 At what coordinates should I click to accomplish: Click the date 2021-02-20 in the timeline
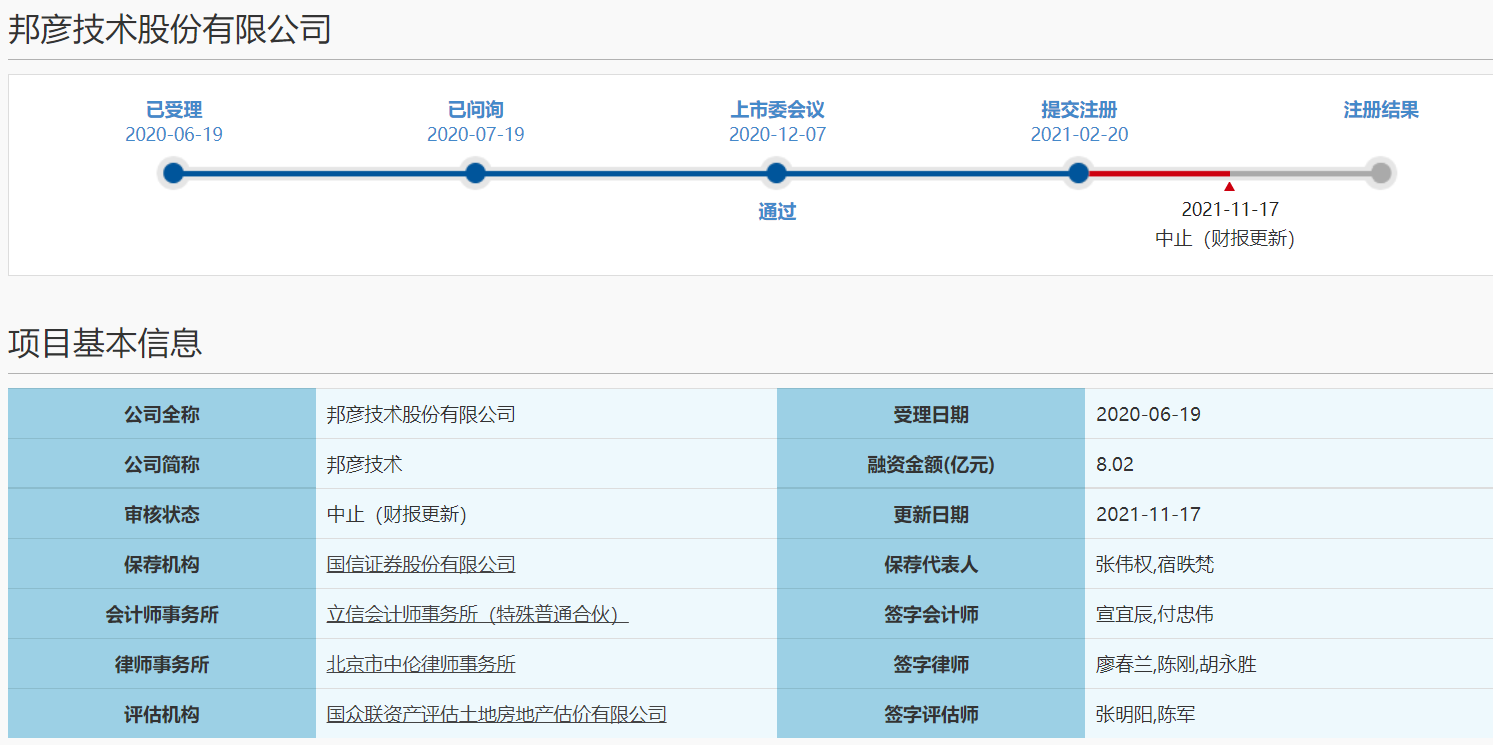coord(1079,134)
